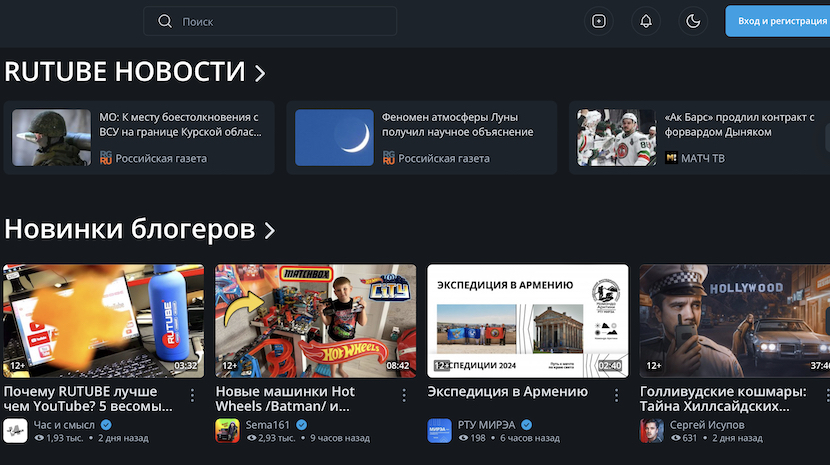Click views eye icon showing 198
Viewport: 830px width, 465px height.
[464, 438]
